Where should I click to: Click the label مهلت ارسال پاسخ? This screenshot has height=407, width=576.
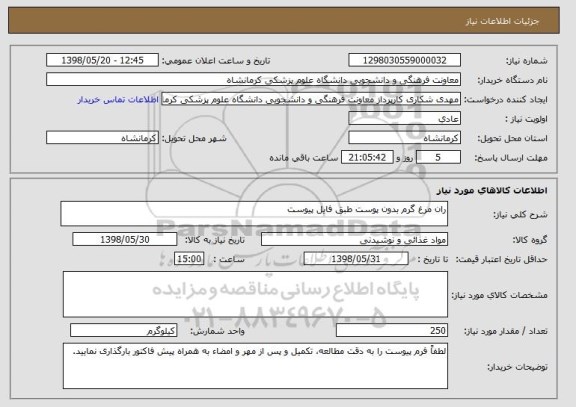511,158
